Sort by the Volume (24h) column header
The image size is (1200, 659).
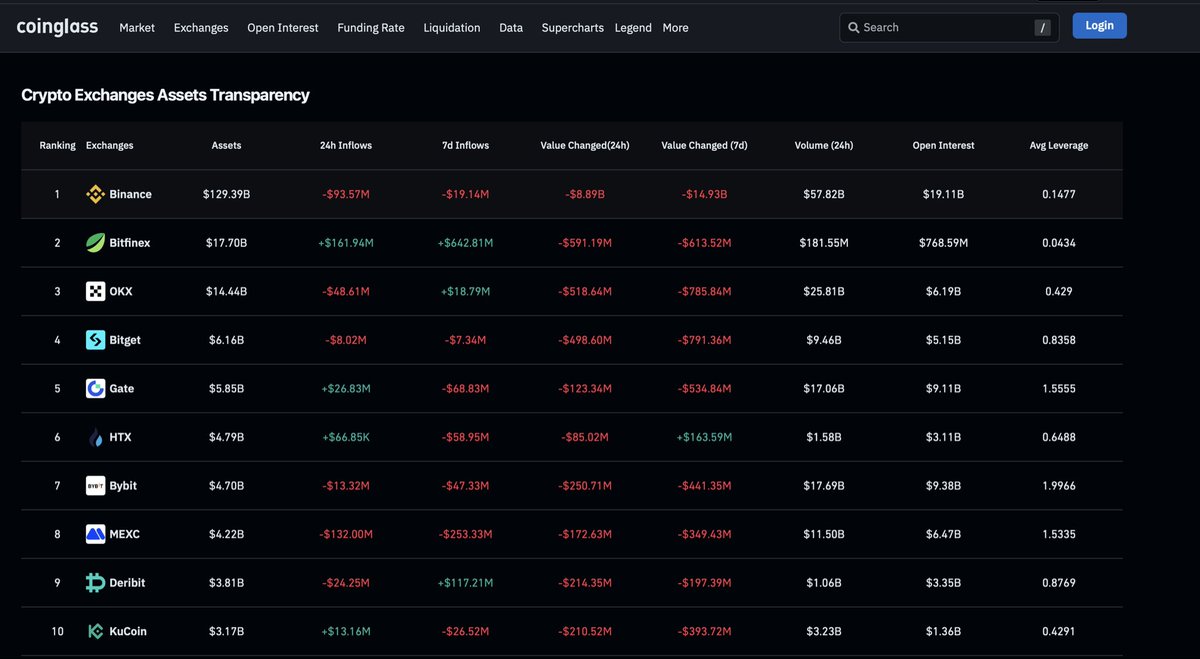824,146
